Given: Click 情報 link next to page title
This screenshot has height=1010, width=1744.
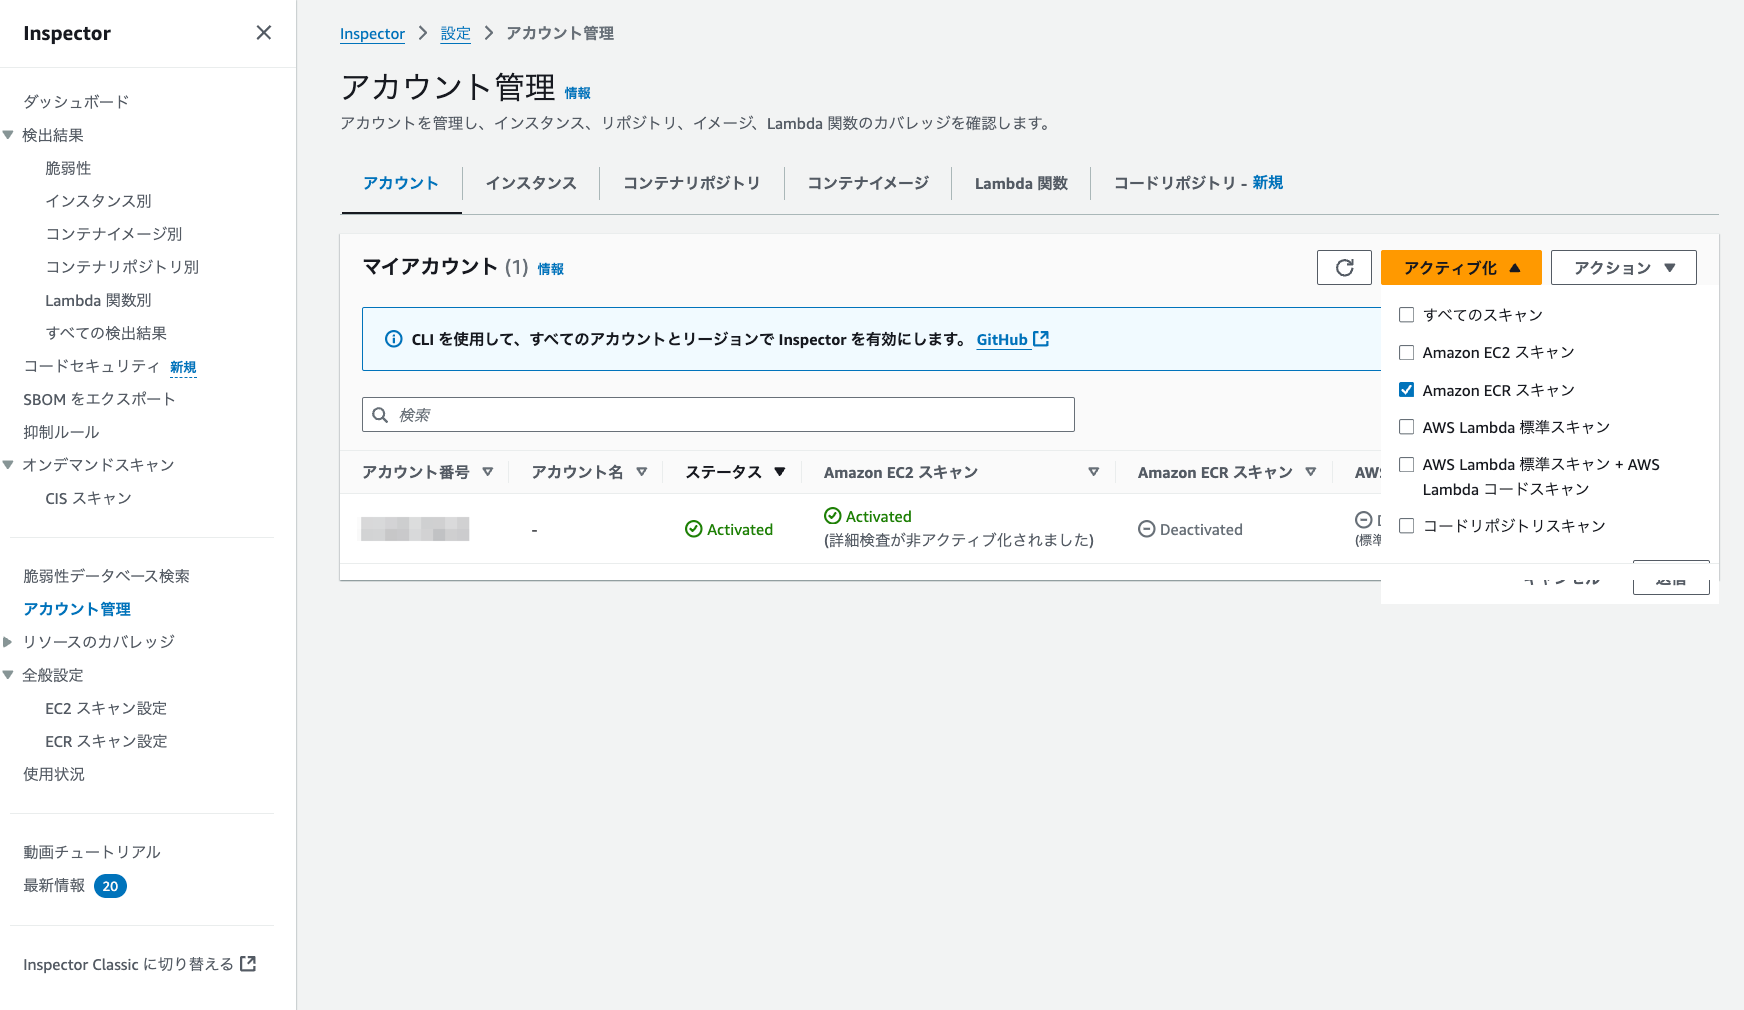Looking at the screenshot, I should tap(577, 93).
